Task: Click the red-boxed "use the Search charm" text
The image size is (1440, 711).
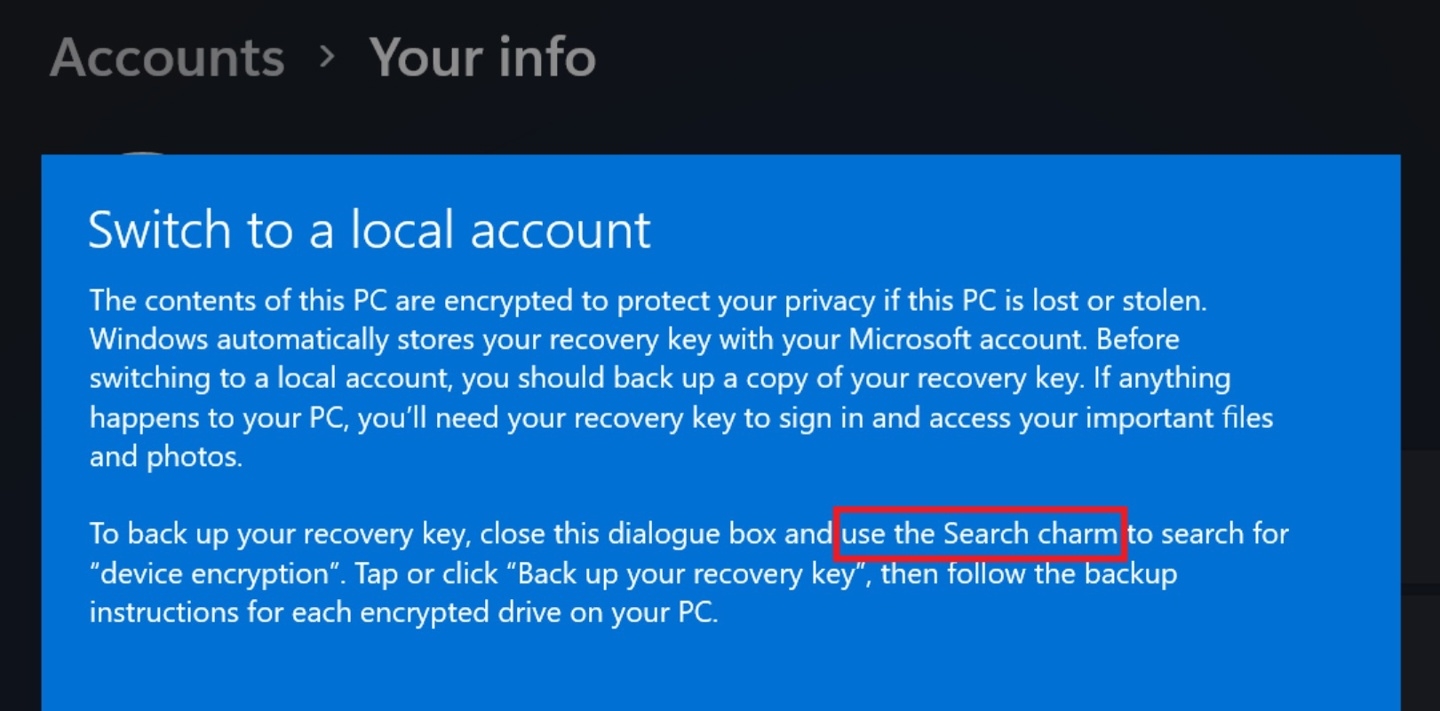Action: tap(980, 534)
